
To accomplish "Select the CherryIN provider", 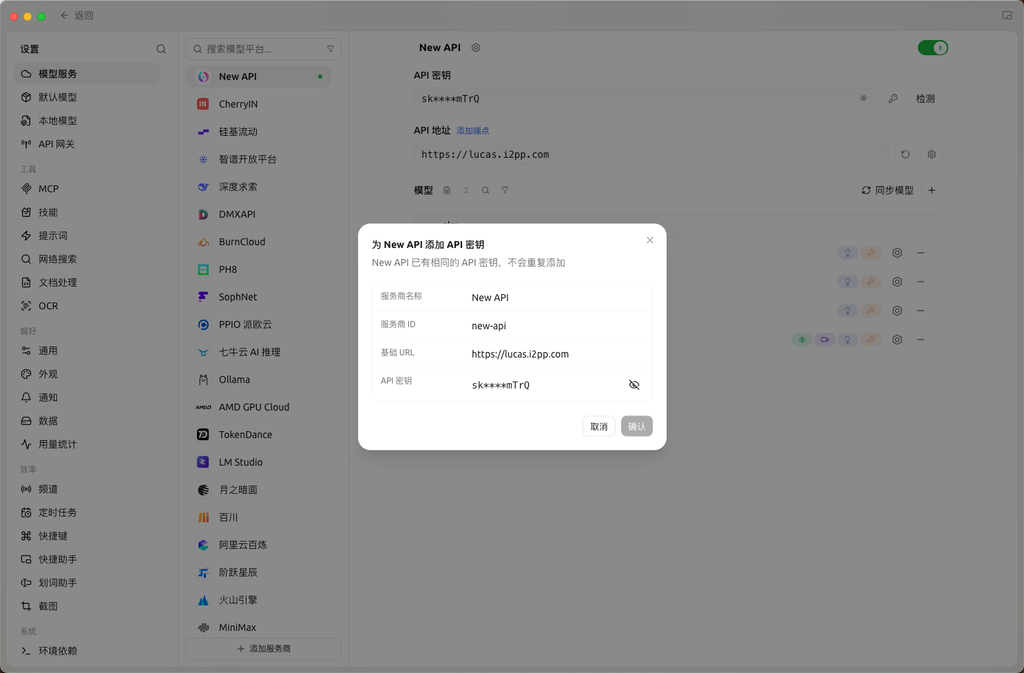I will (x=258, y=104).
